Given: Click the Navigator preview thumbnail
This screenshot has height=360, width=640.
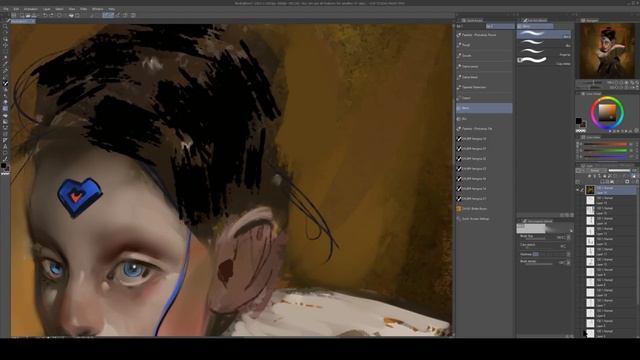Looking at the screenshot, I should [x=608, y=51].
